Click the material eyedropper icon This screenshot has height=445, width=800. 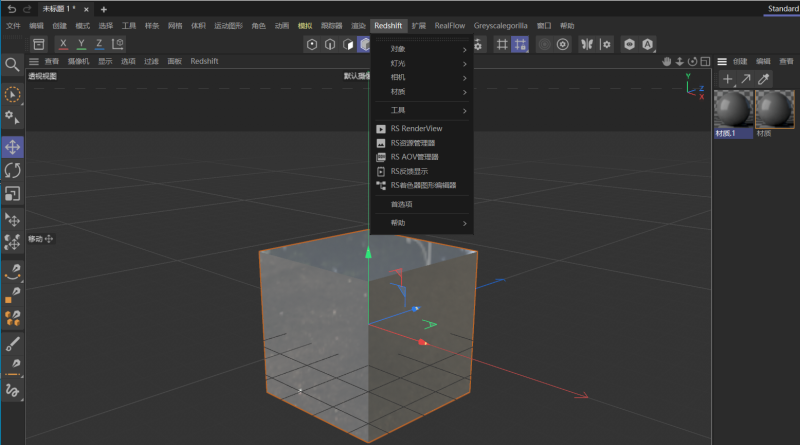764,79
